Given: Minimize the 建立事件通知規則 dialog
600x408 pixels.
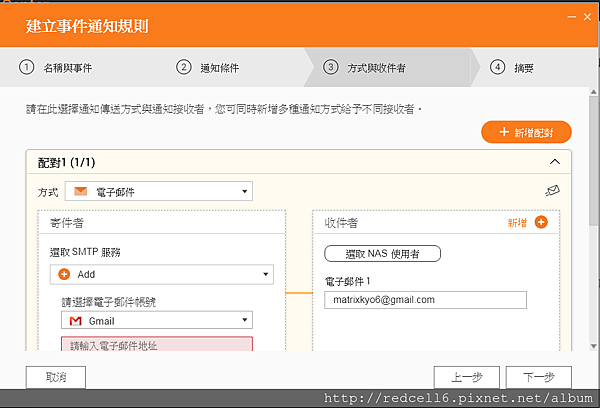Looking at the screenshot, I should [x=570, y=17].
